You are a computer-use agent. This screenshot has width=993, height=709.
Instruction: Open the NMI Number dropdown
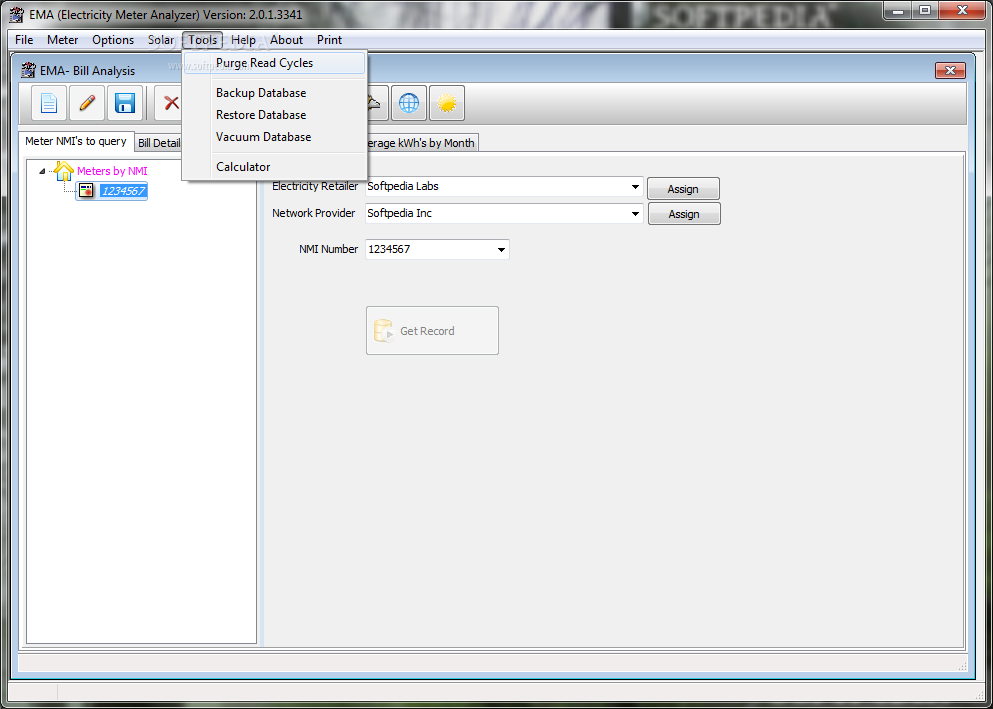[x=501, y=249]
